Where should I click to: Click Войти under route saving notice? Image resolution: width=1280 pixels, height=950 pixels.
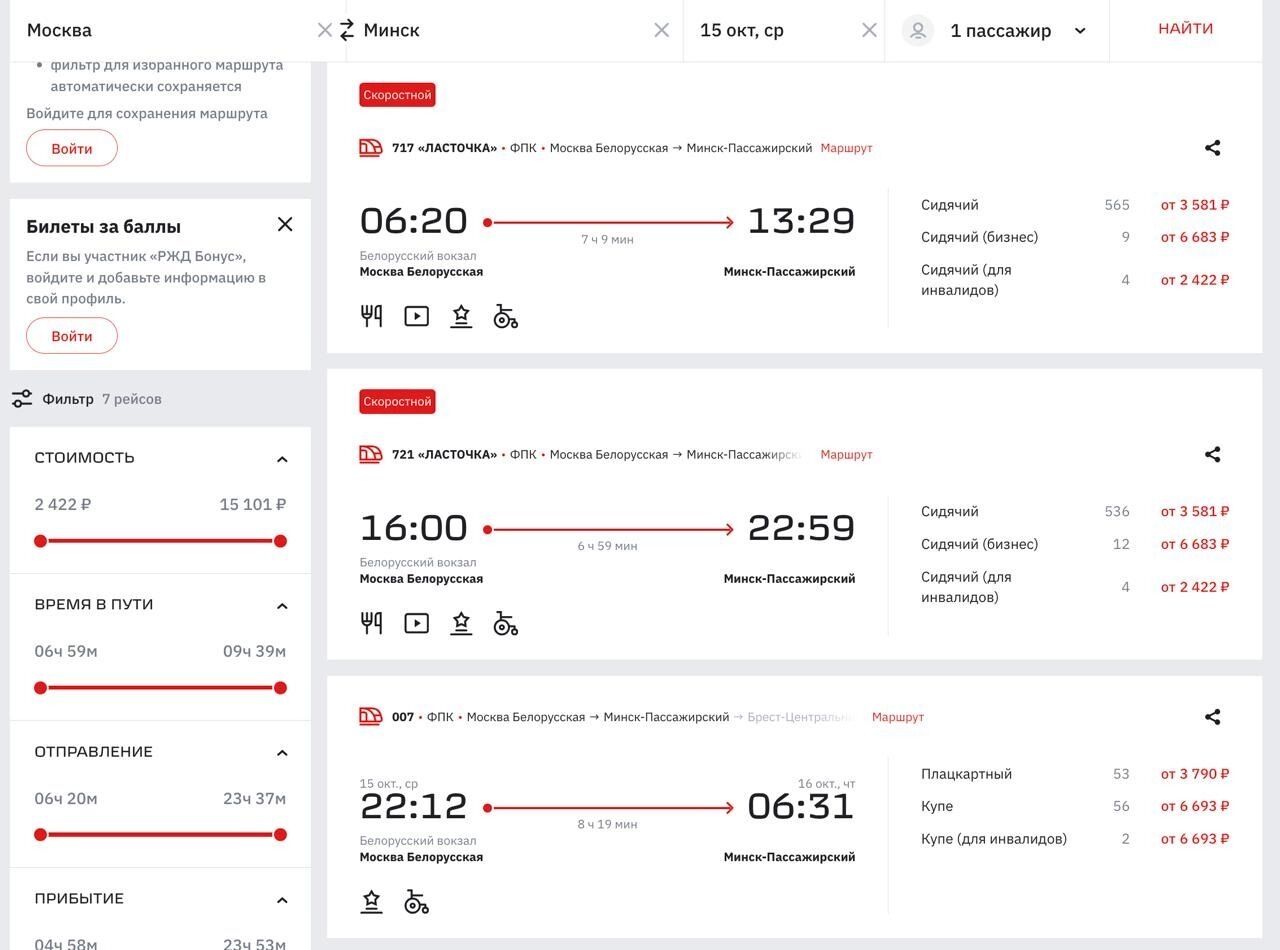(x=72, y=149)
